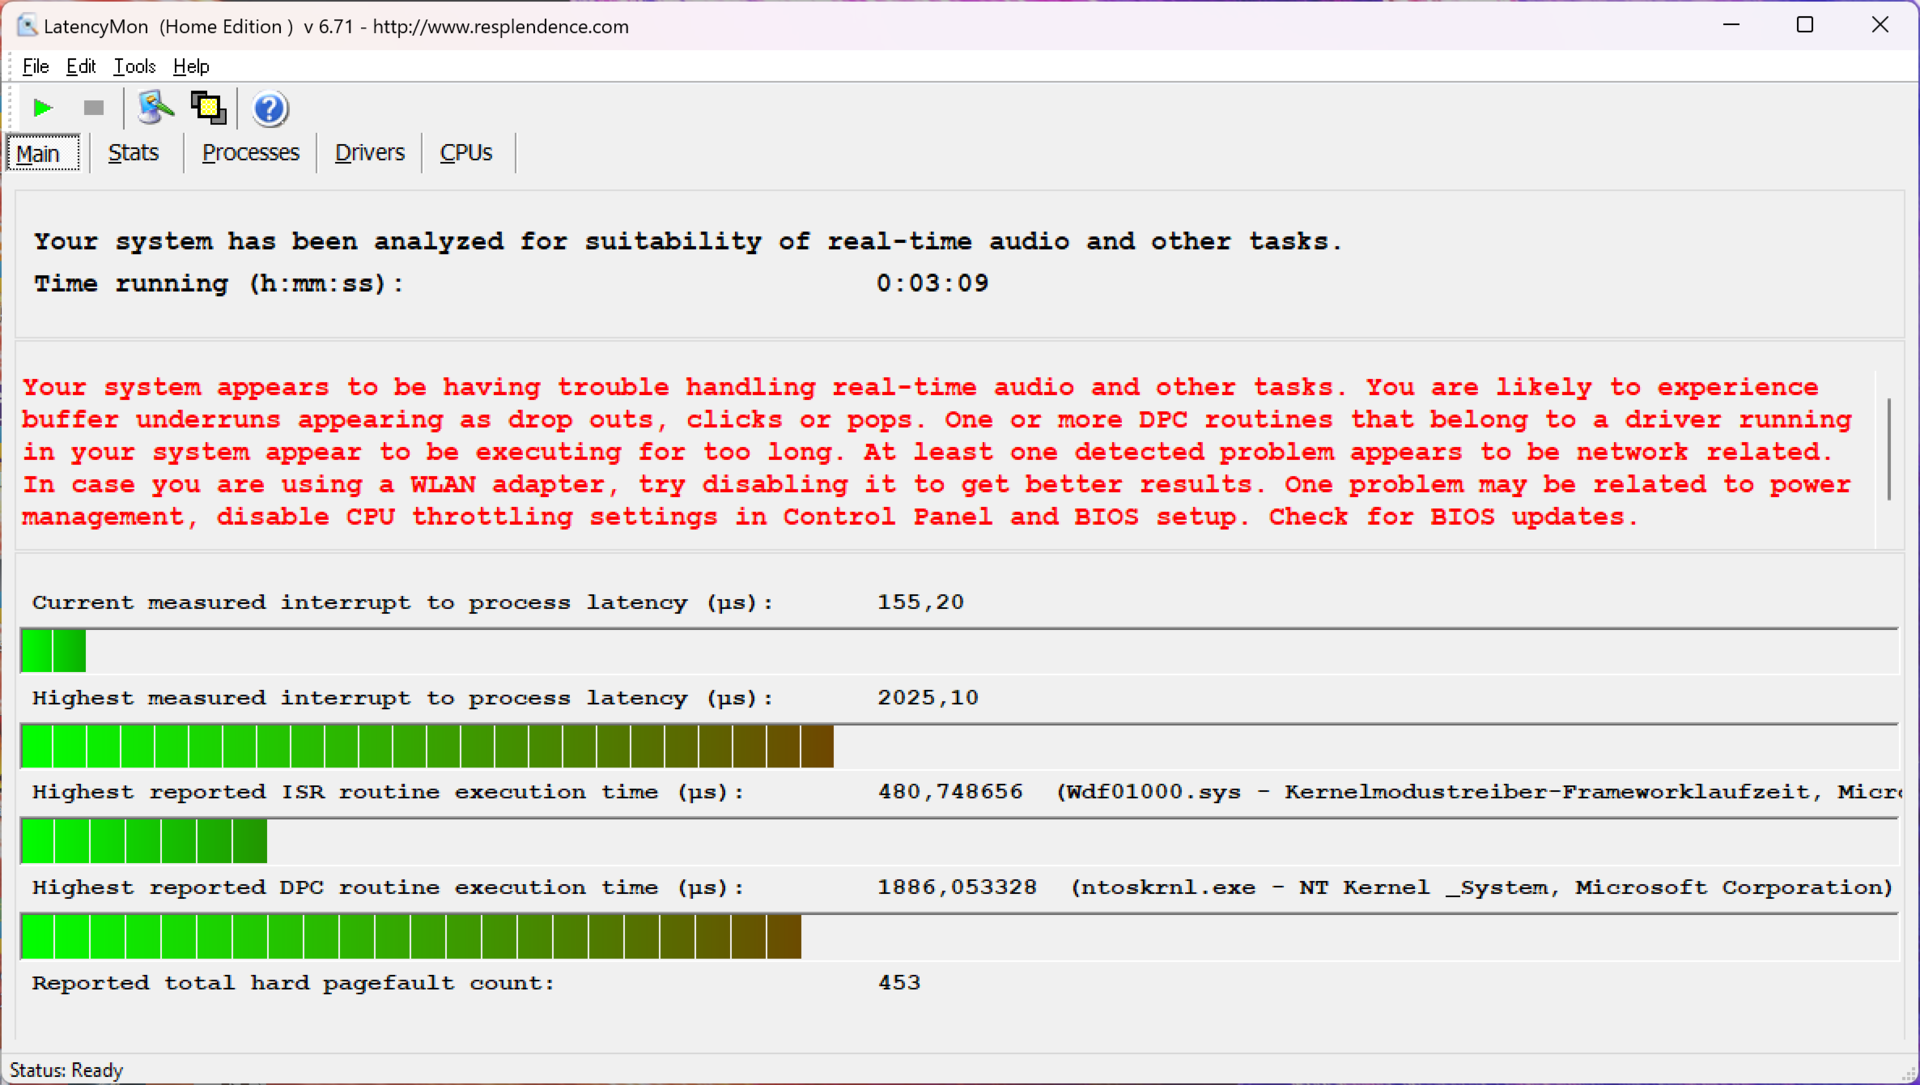Viewport: 1920px width, 1085px height.
Task: Switch to the Processes tab
Action: (x=250, y=153)
